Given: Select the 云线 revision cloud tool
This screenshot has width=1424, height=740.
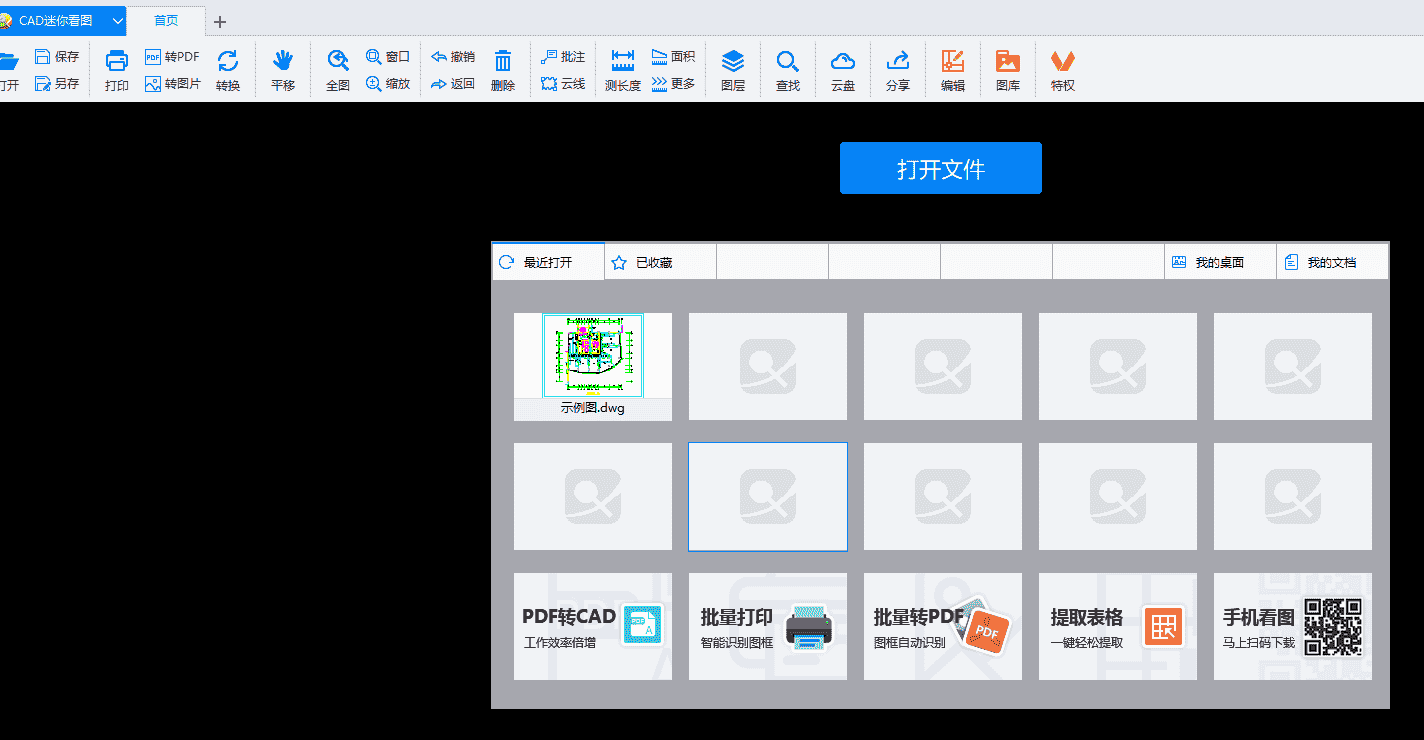Looking at the screenshot, I should pos(563,84).
